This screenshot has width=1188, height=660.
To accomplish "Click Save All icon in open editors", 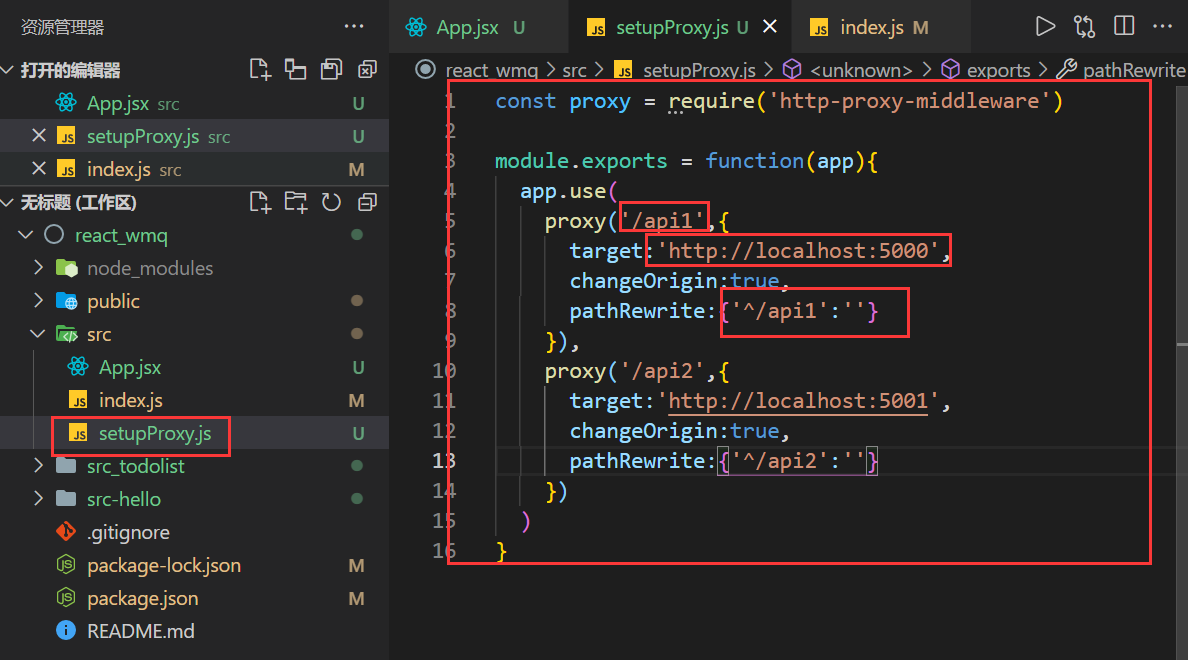I will 331,70.
